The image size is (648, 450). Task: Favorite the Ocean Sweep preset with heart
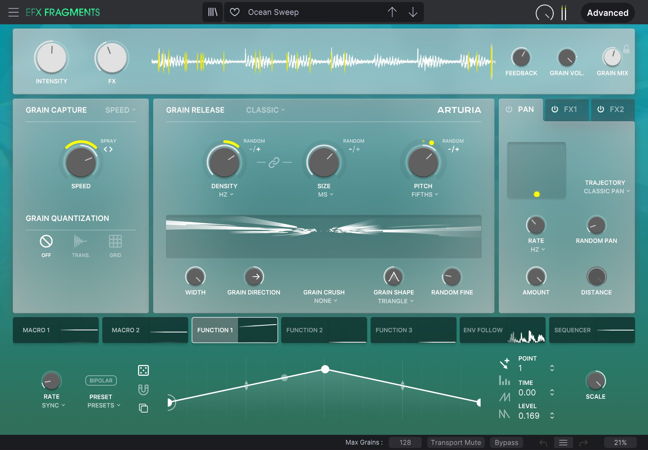235,12
